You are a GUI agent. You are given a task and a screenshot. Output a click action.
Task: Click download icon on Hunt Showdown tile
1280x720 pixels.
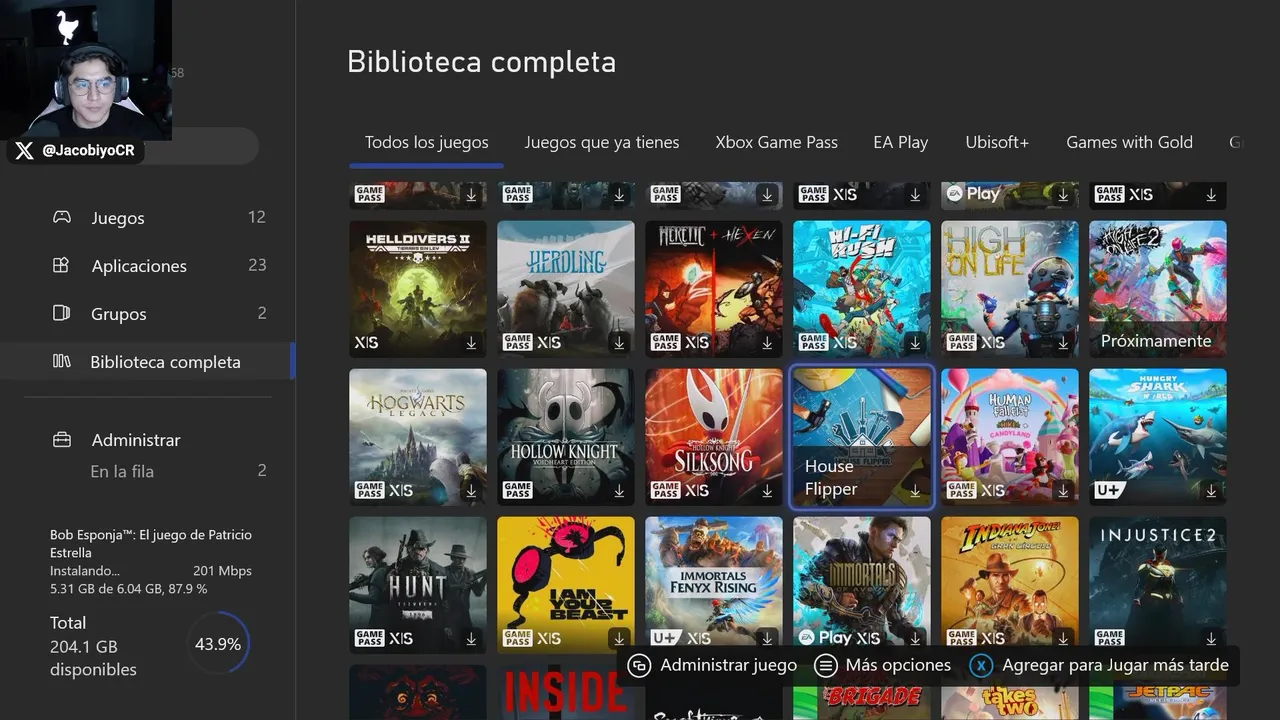[x=471, y=639]
